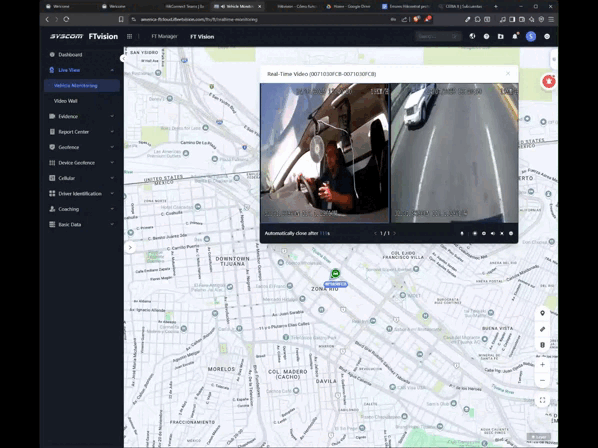598x448 pixels.
Task: Collapse the Live View section
Action: tap(82, 70)
